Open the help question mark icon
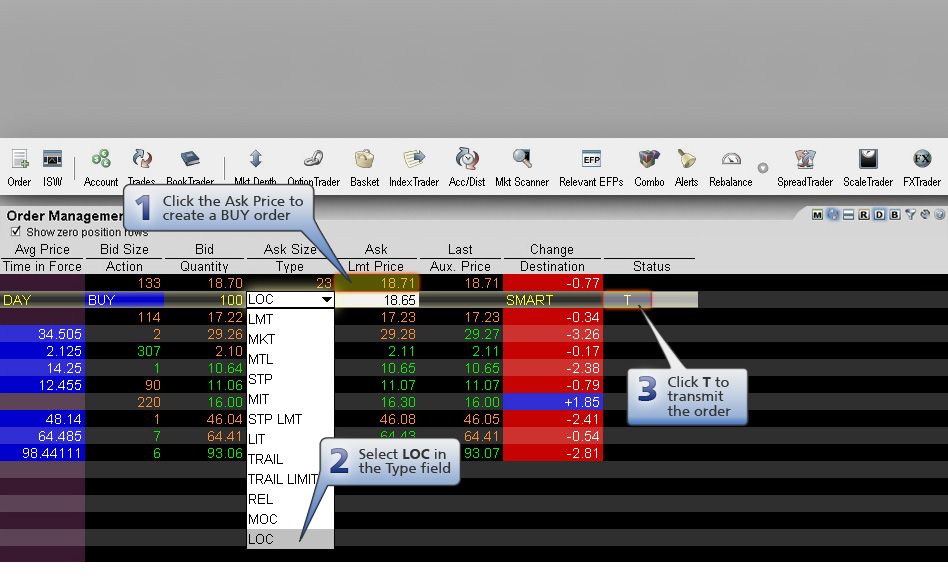948x580 pixels. tap(940, 215)
